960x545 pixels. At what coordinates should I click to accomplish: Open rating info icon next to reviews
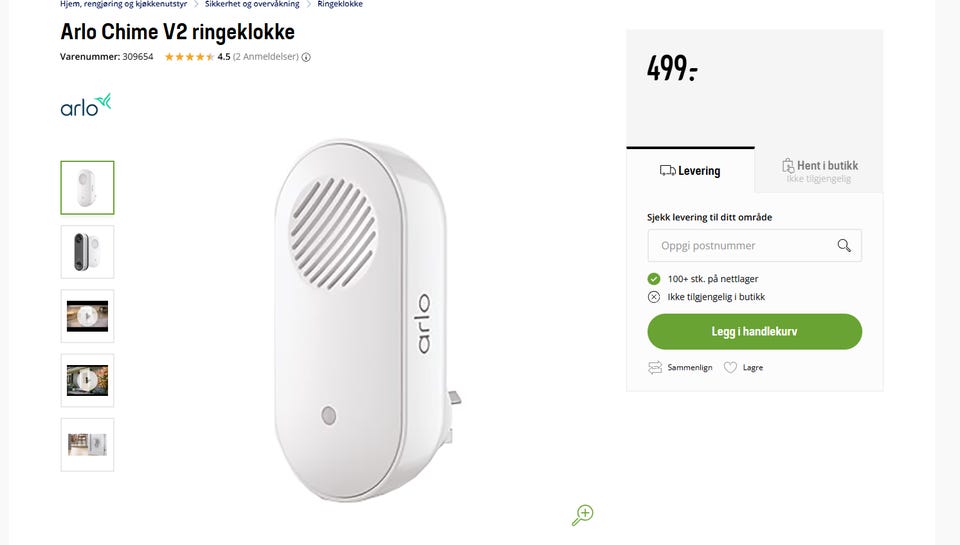306,57
